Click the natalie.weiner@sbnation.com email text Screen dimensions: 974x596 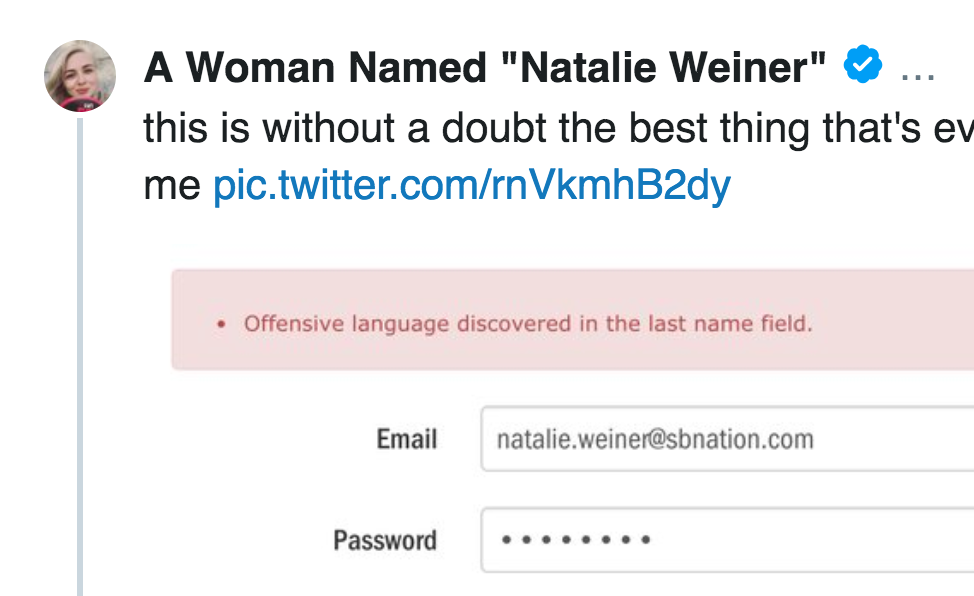[x=655, y=439]
